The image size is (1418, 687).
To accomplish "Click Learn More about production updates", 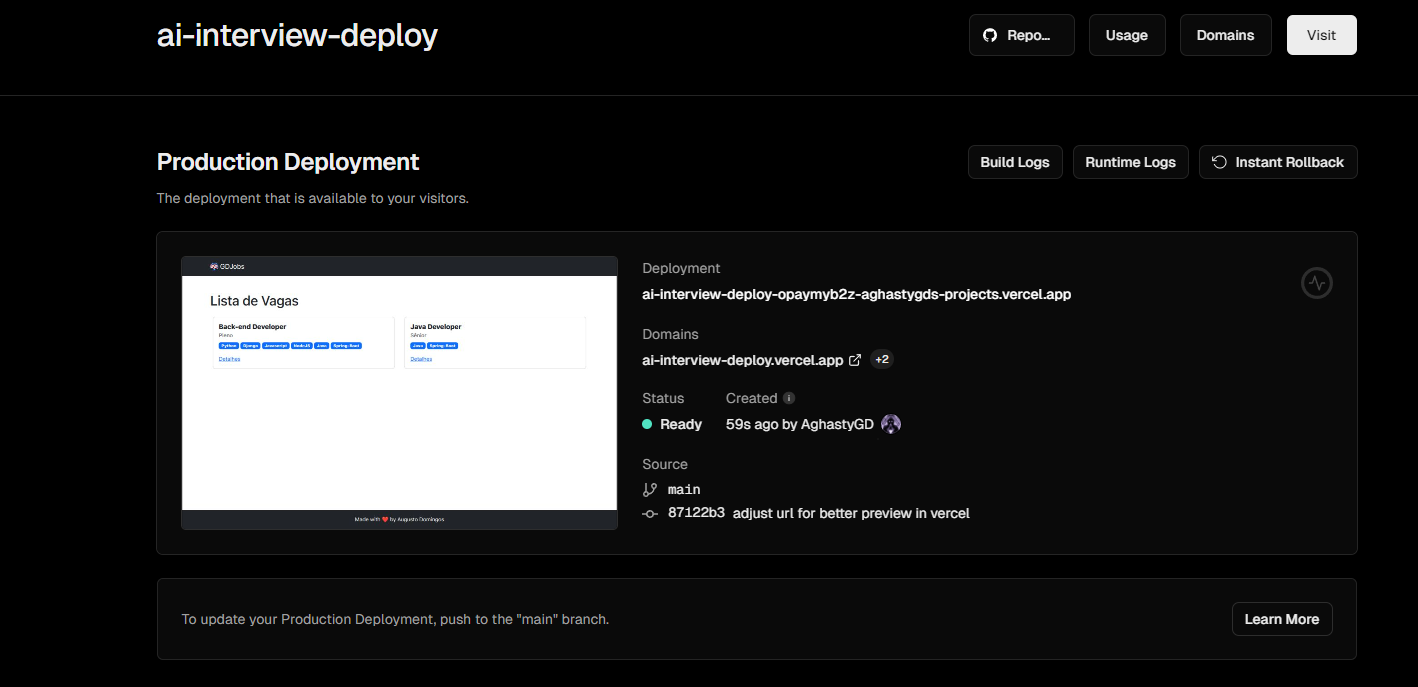I will tap(1281, 619).
